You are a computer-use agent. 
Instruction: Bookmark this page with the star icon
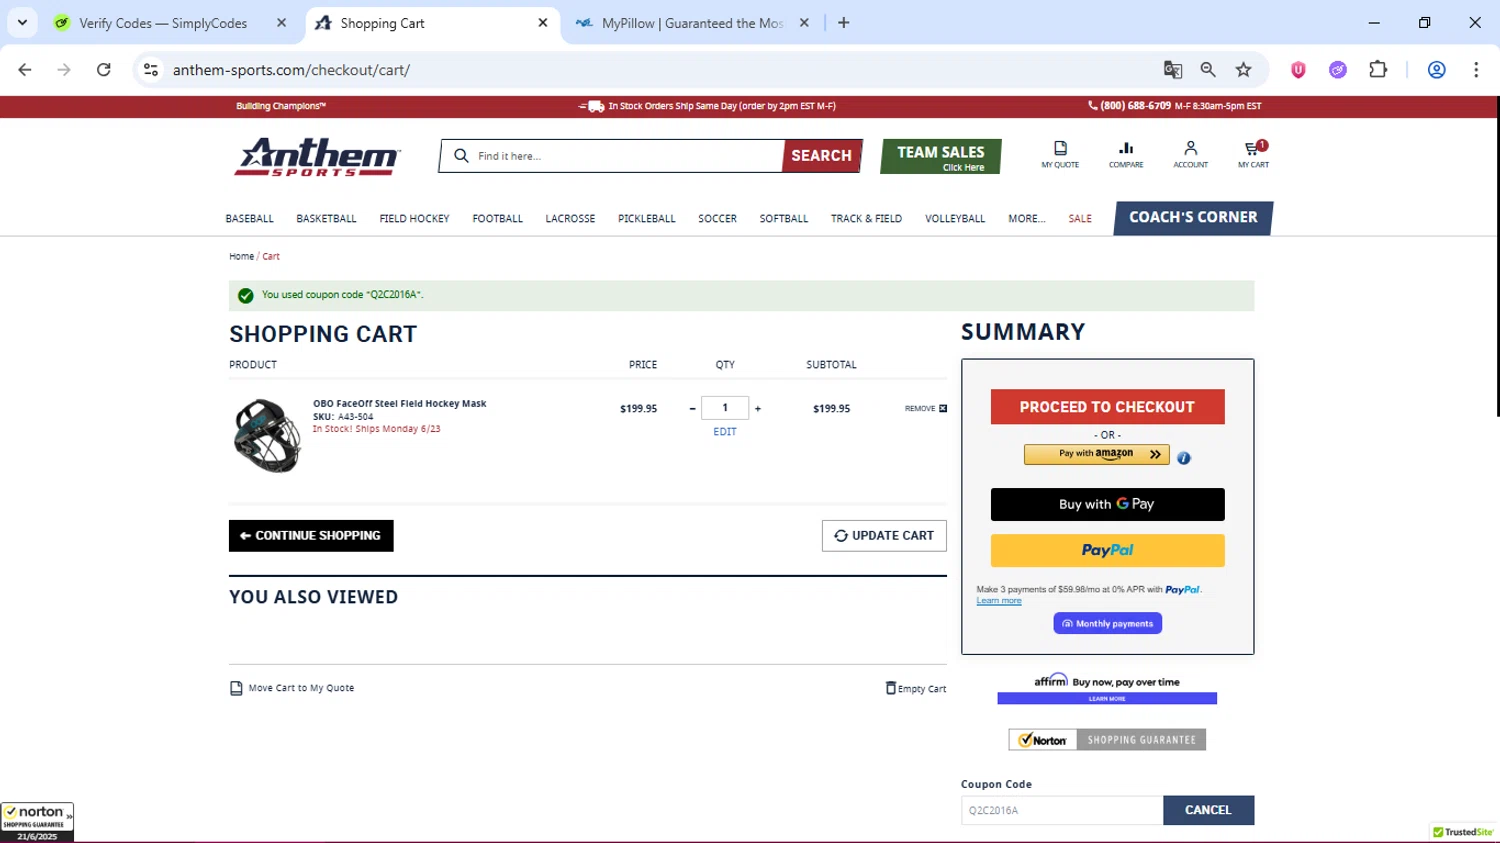tap(1243, 70)
